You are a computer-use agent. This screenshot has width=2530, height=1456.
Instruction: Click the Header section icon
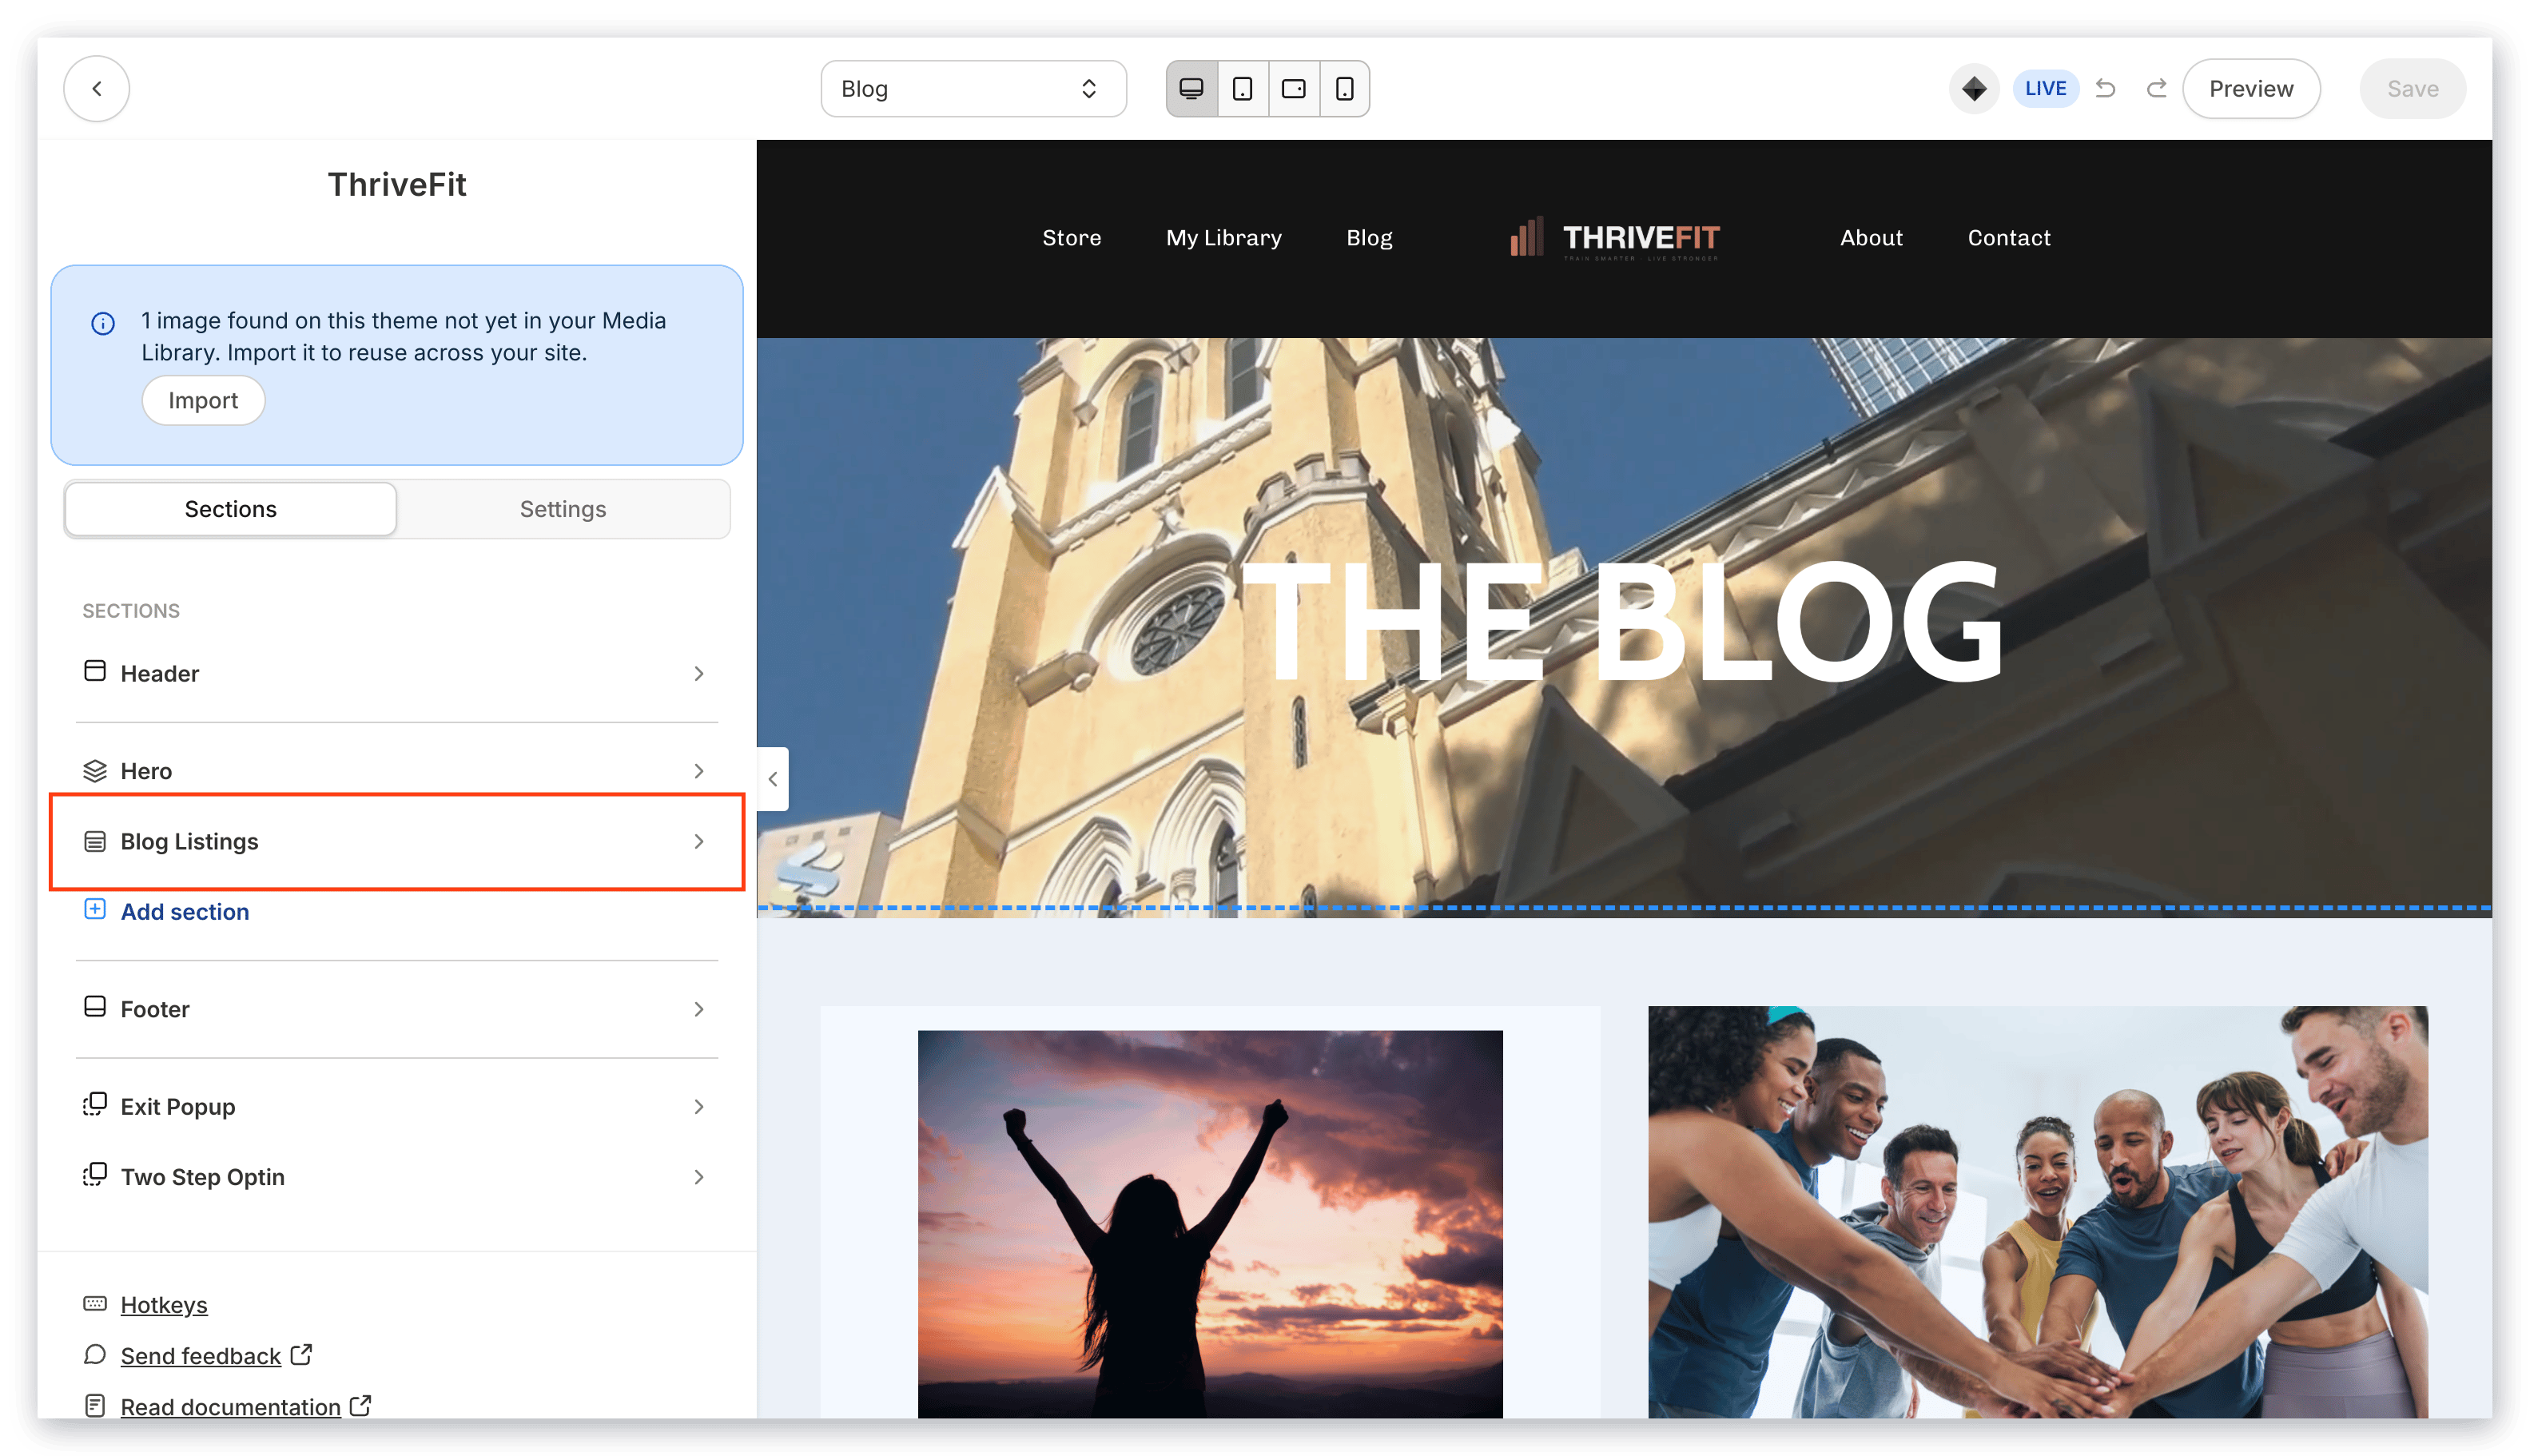[x=95, y=671]
